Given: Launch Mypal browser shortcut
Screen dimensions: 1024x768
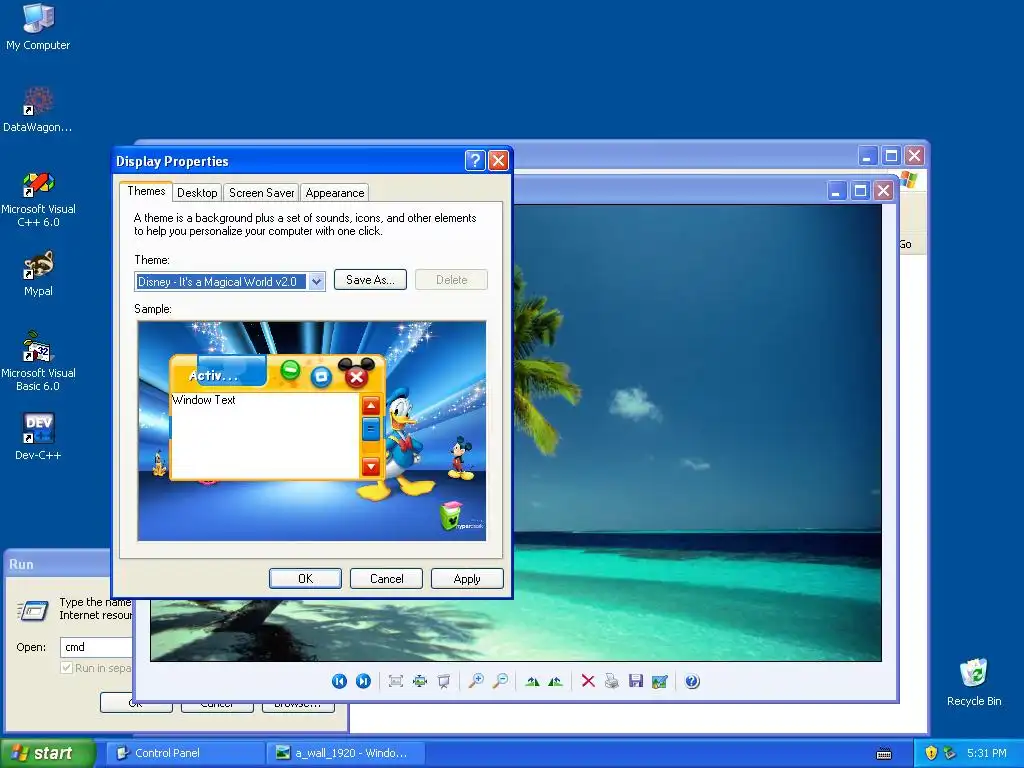Looking at the screenshot, I should 38,273.
